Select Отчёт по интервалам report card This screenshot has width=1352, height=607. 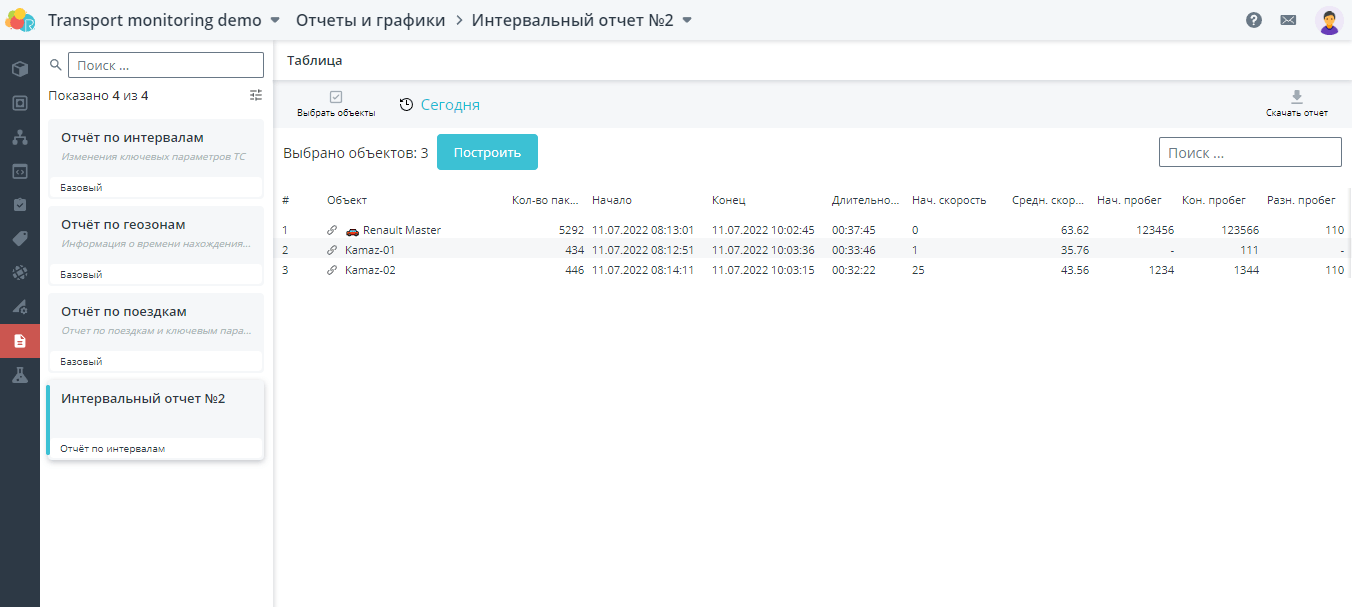click(156, 158)
